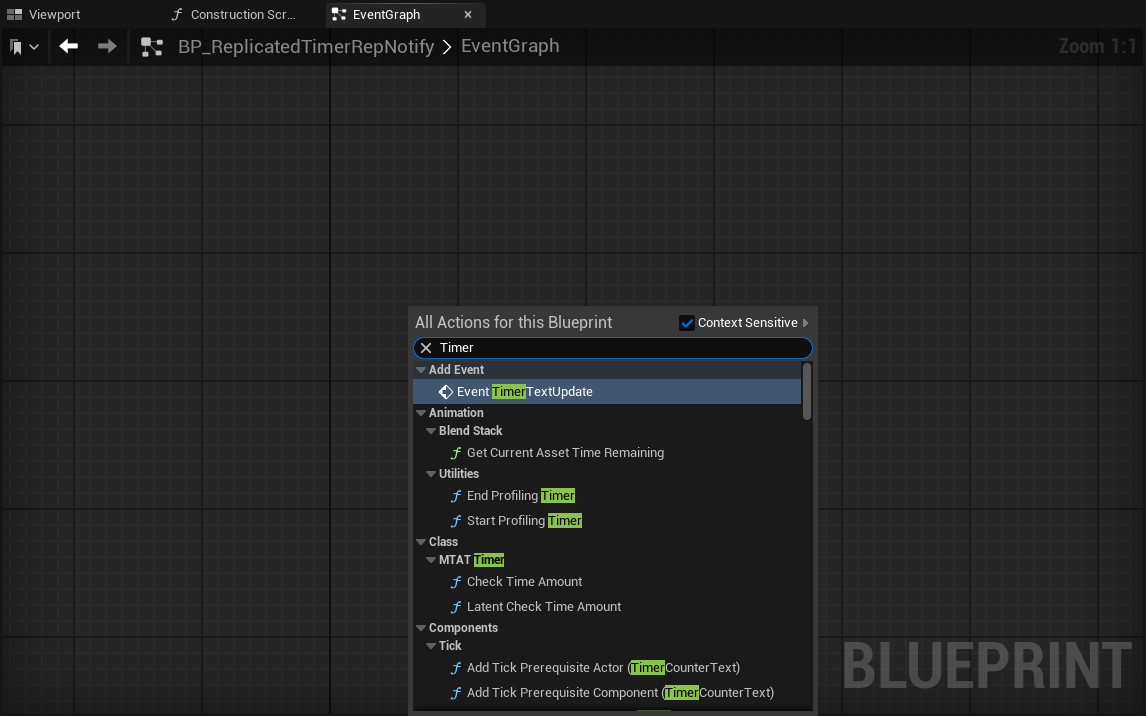Click the event icon beside Event TimerTextUpdate
1146x716 pixels.
coord(446,392)
